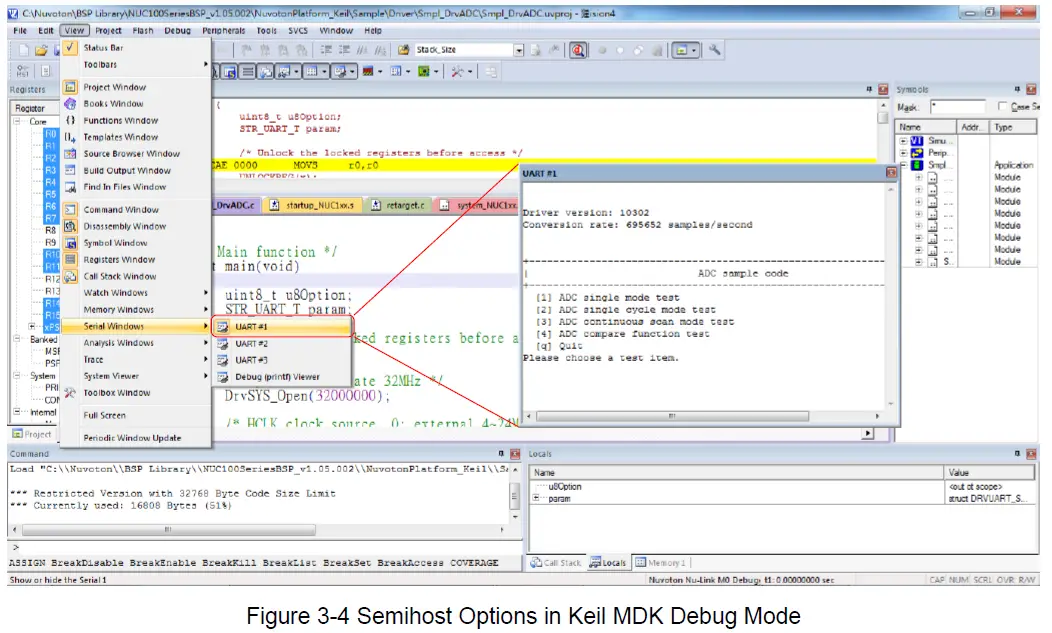The height and width of the screenshot is (633, 1052).
Task: Open the Project menu
Action: click(108, 31)
